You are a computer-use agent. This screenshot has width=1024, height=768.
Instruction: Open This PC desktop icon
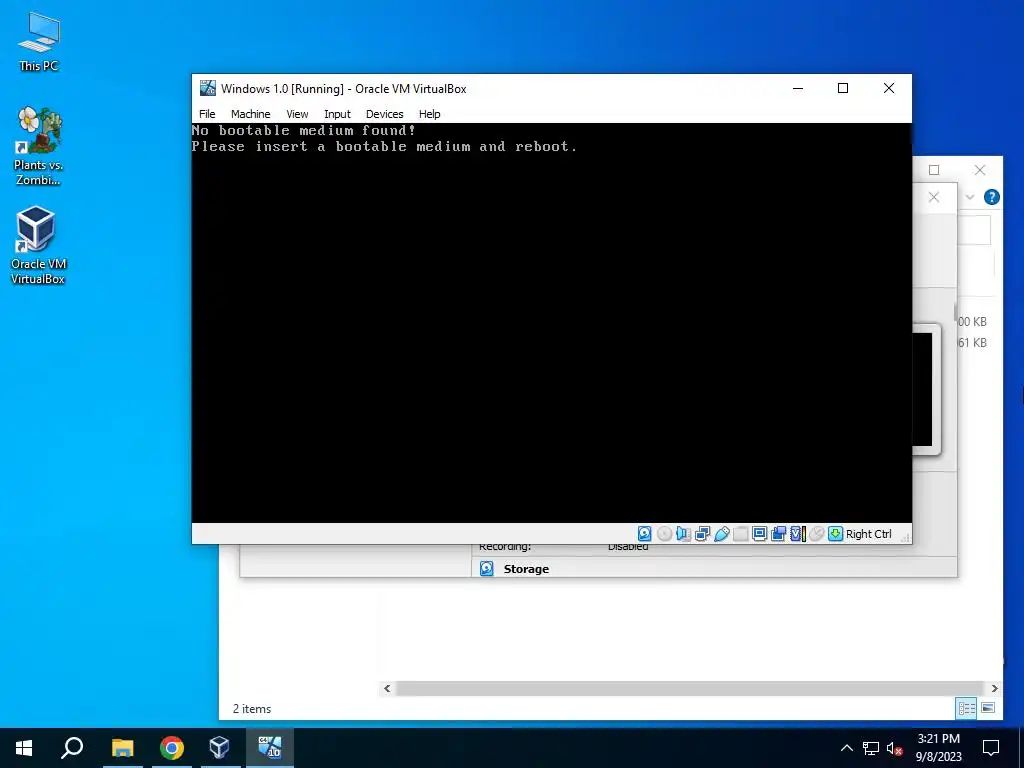click(39, 42)
